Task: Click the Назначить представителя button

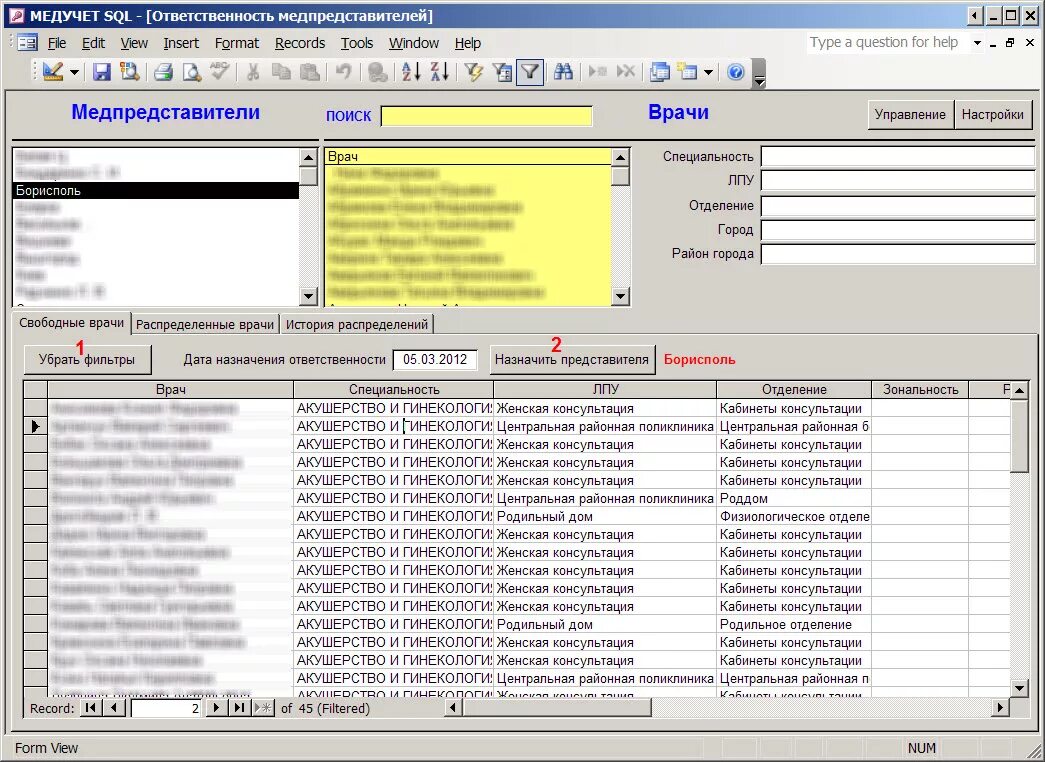Action: coord(572,360)
